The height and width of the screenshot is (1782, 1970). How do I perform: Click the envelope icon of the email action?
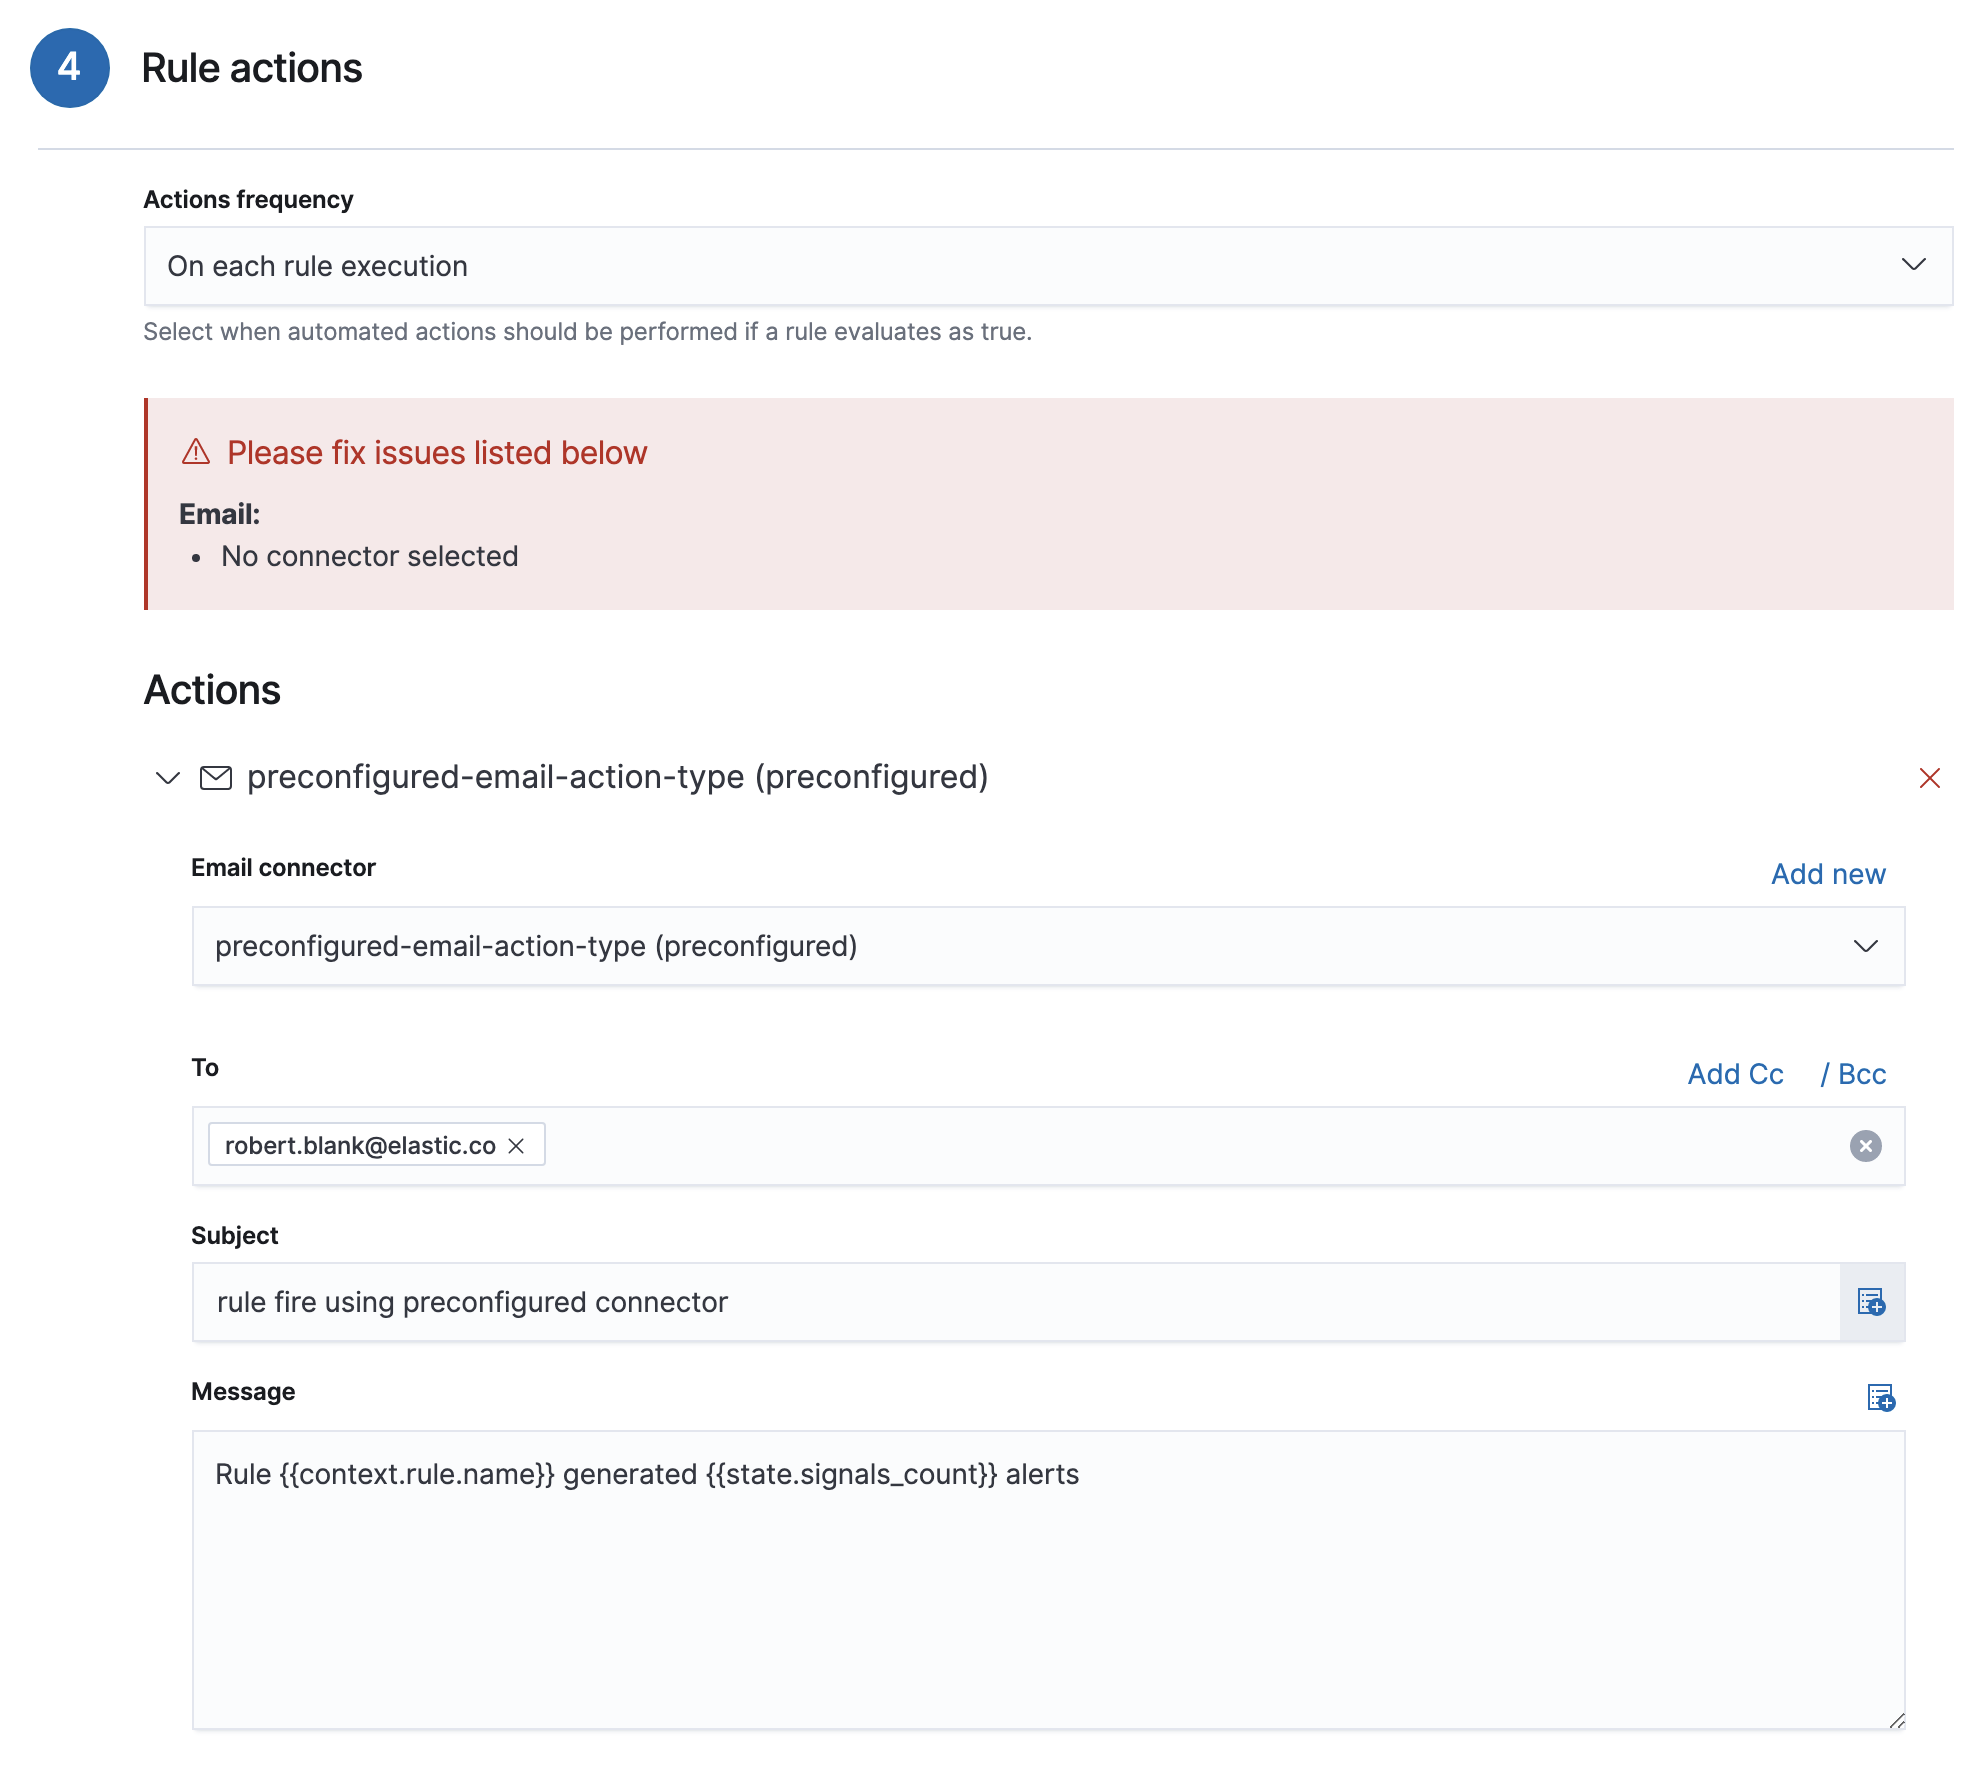pyautogui.click(x=216, y=777)
